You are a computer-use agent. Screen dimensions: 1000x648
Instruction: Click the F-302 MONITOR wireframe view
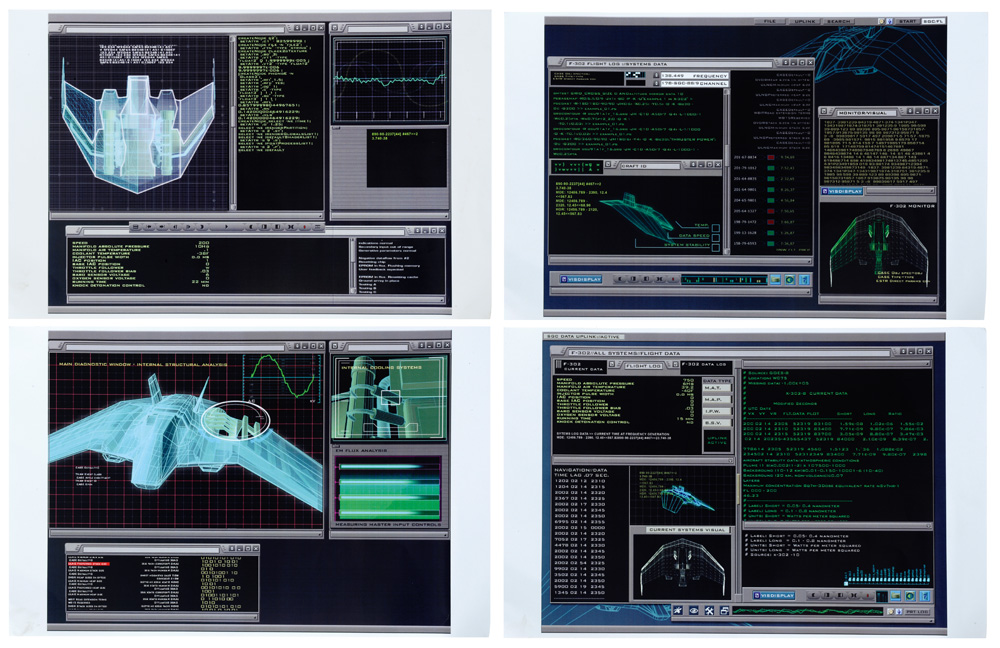coord(879,250)
